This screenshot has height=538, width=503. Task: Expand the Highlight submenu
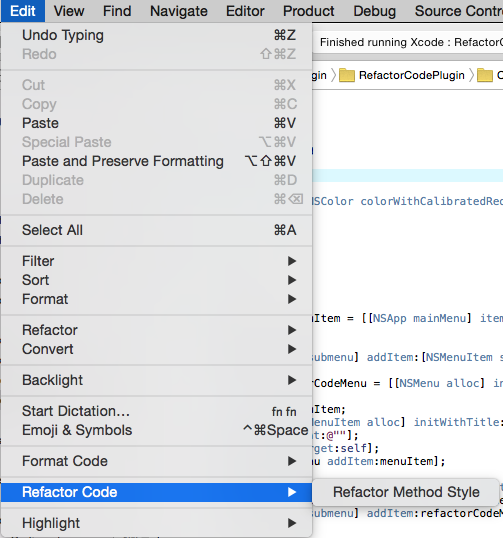click(156, 523)
